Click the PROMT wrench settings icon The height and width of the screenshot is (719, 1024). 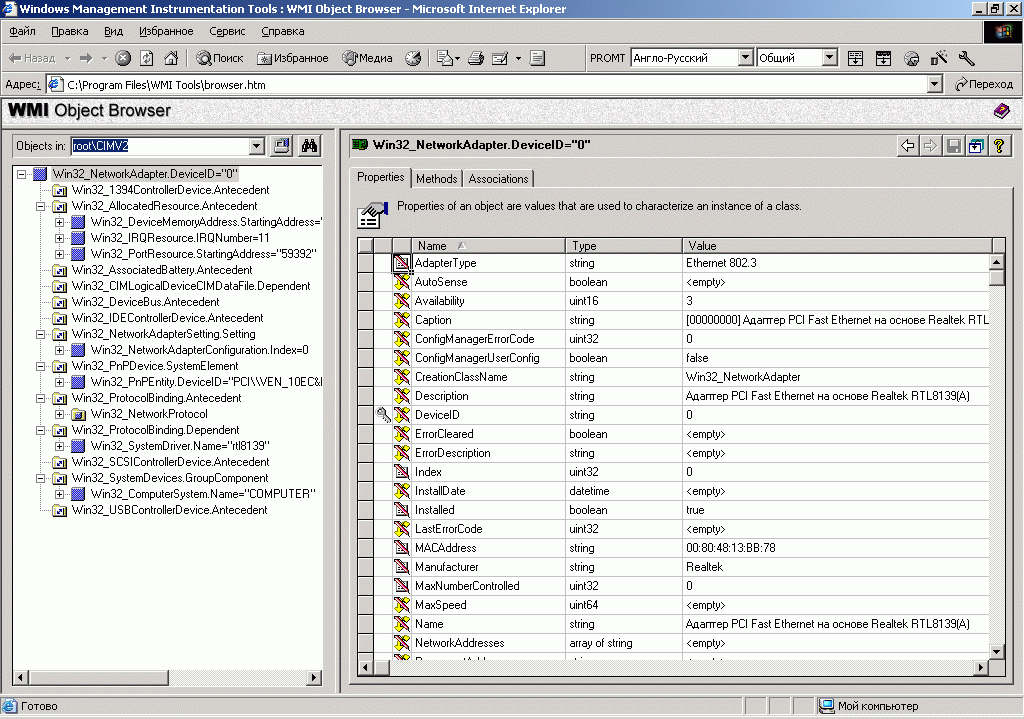coord(967,58)
